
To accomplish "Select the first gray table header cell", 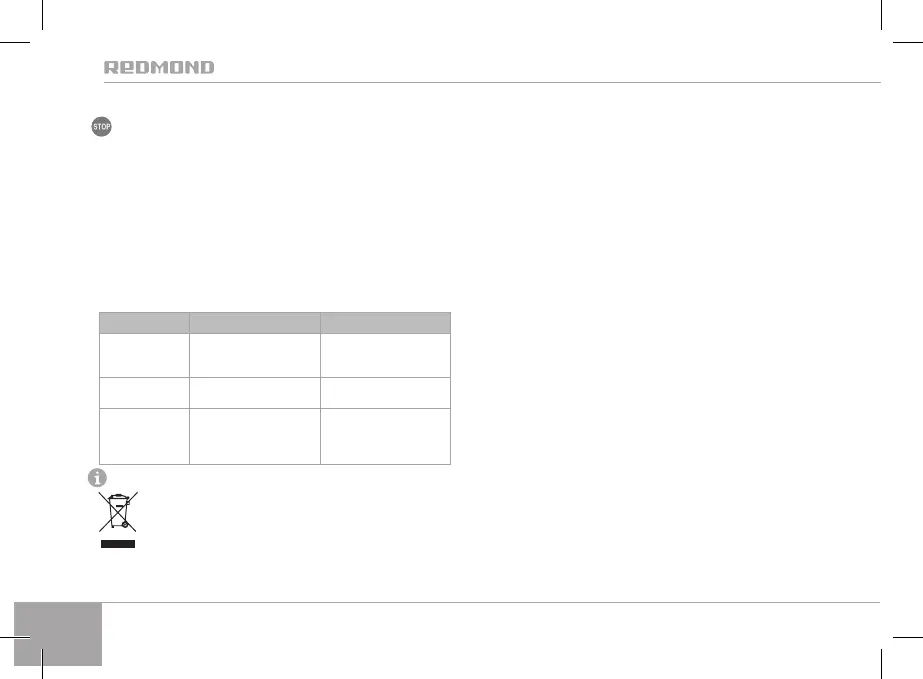I will (144, 322).
